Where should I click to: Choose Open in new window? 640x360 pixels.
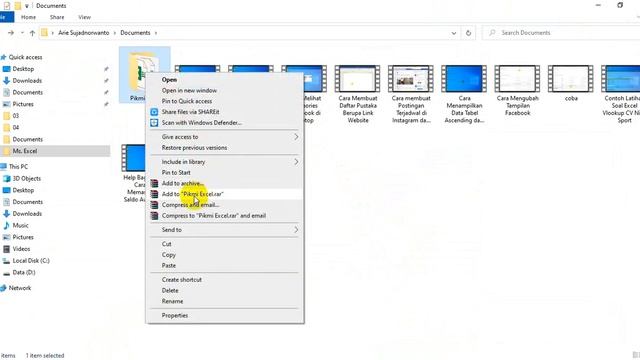tap(189, 90)
